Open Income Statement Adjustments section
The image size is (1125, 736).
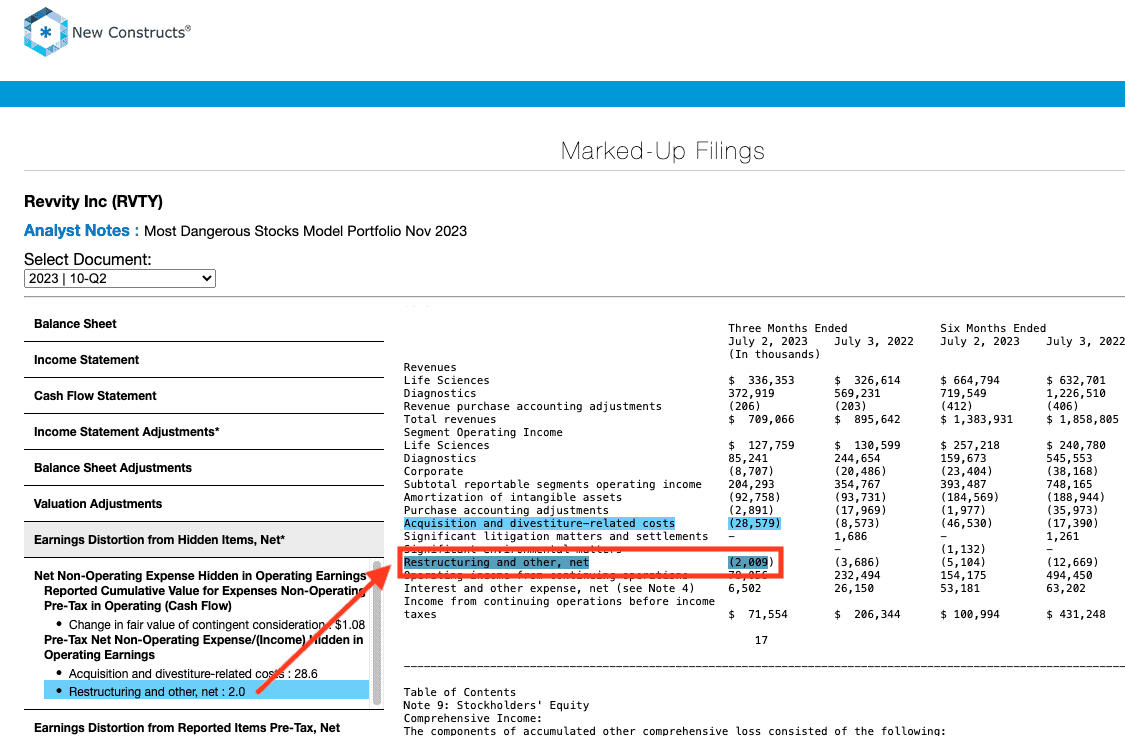[x=204, y=432]
